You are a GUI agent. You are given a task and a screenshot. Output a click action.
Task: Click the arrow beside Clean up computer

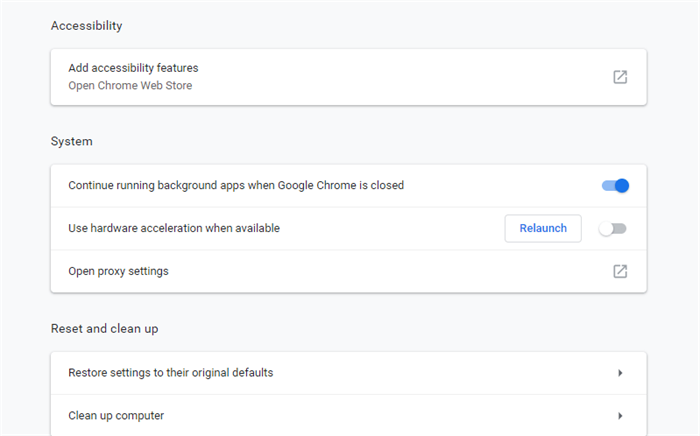[x=620, y=415]
